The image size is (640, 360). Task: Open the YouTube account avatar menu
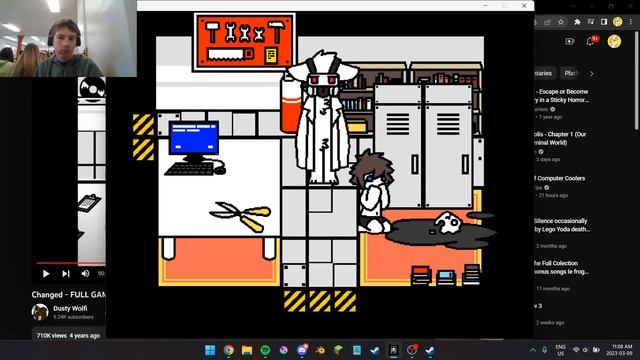coord(614,41)
